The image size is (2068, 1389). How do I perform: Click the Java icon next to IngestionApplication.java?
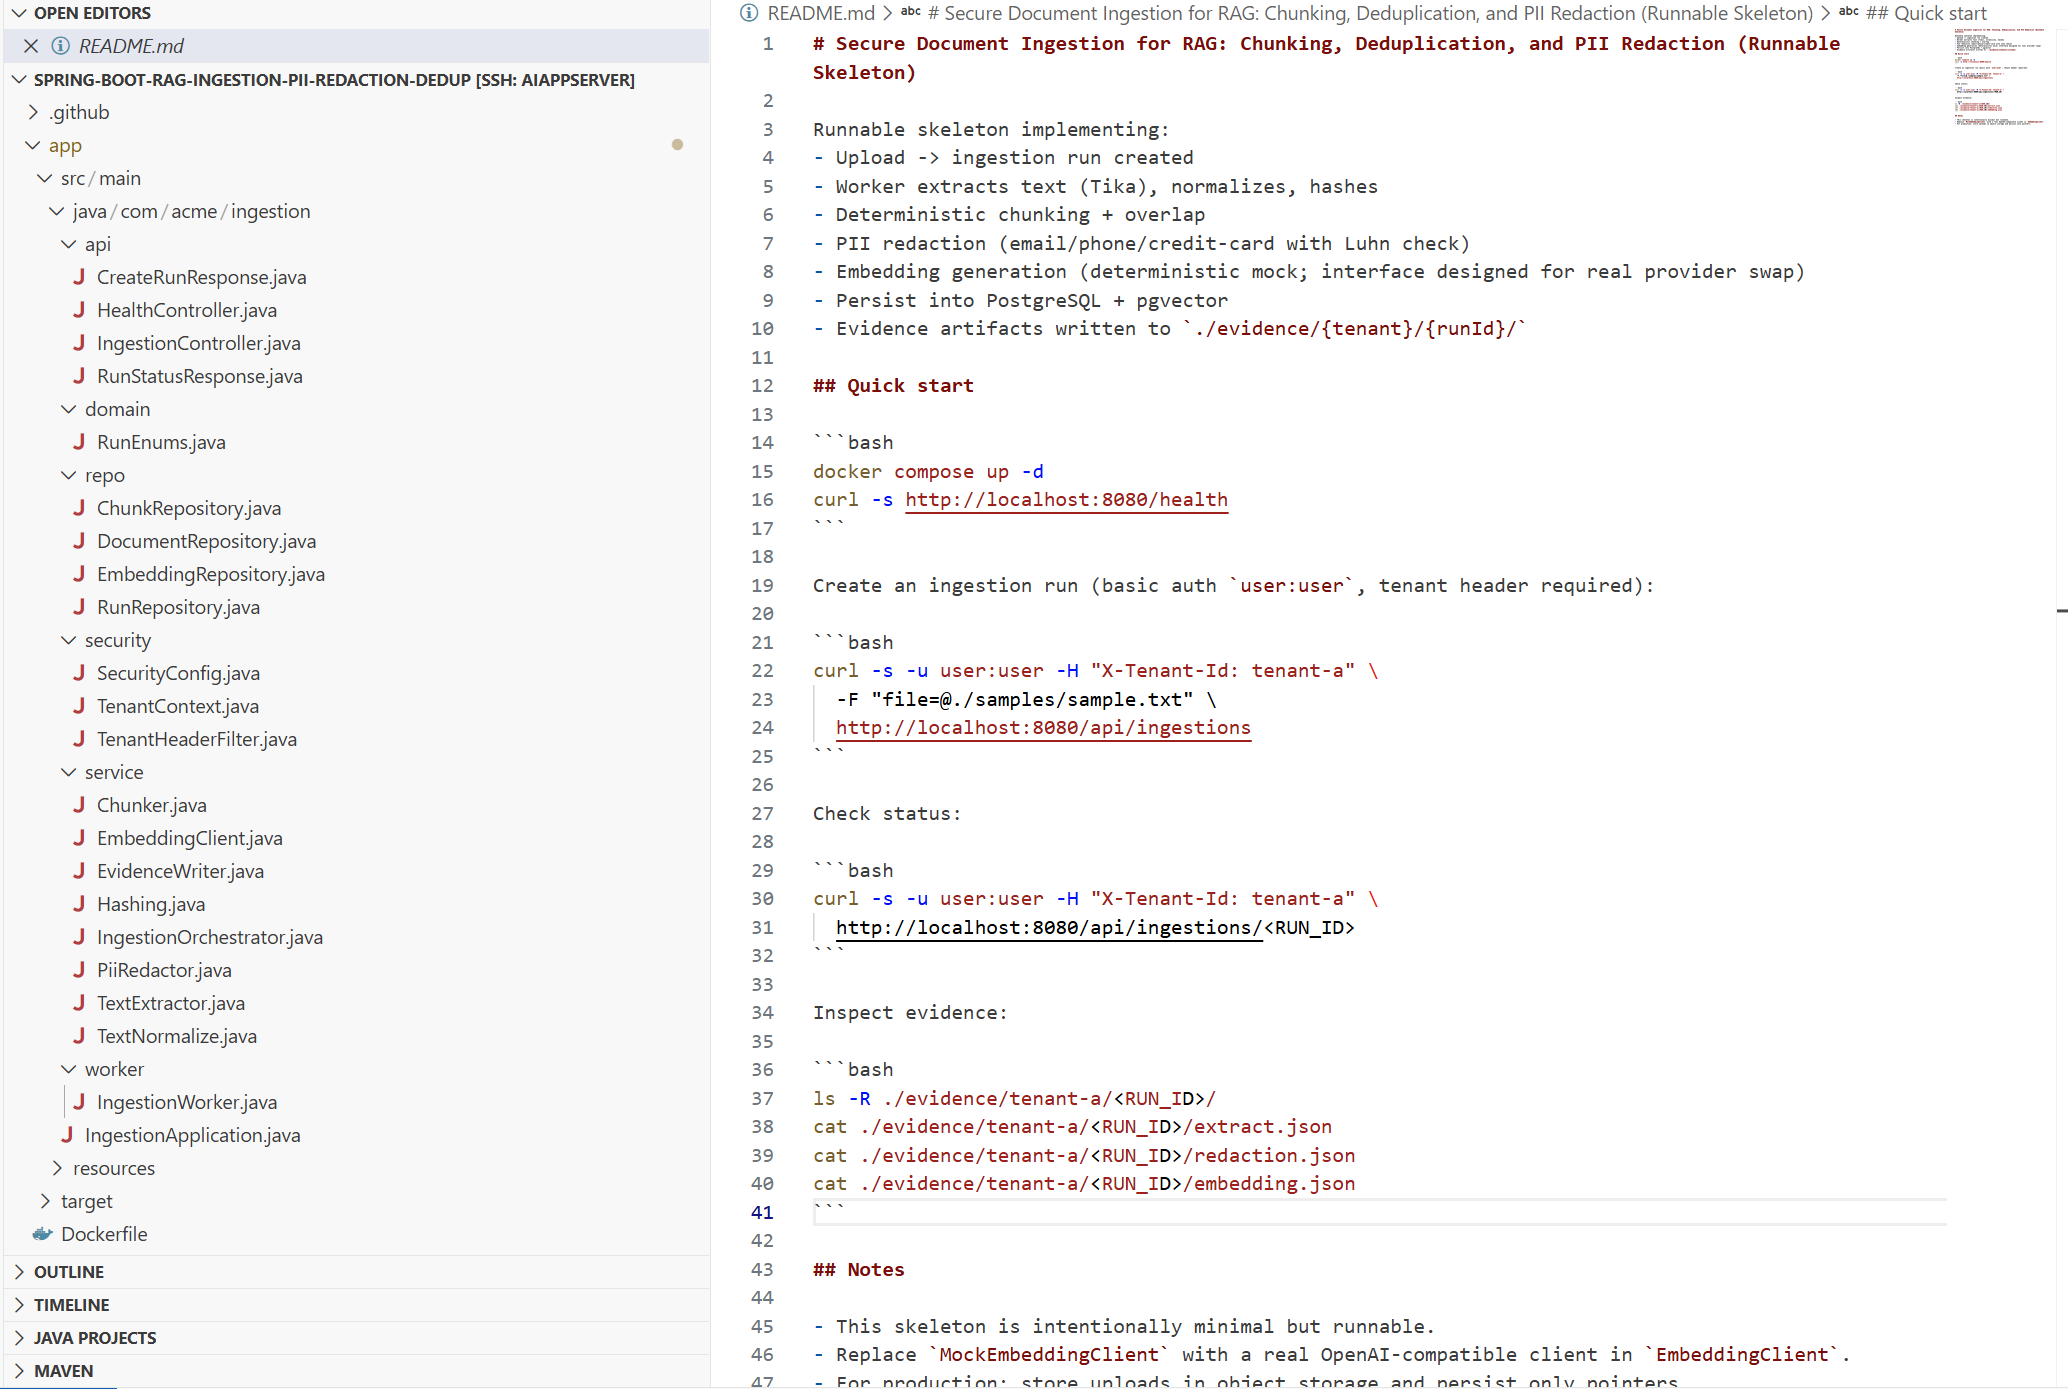click(x=68, y=1135)
